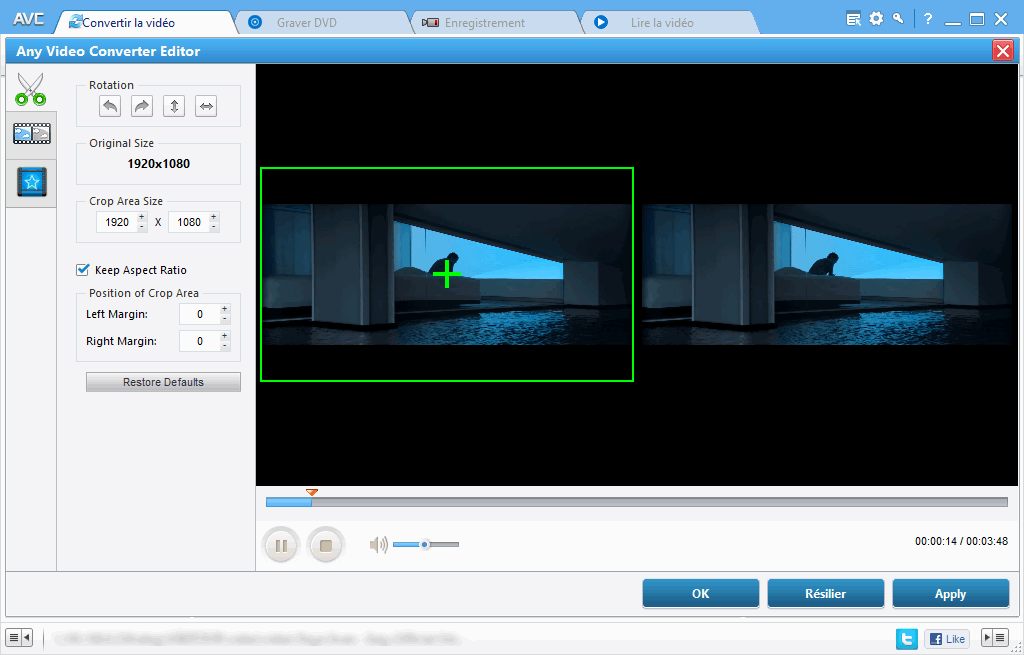
Task: Click the crop width field 1920
Action: (x=117, y=222)
